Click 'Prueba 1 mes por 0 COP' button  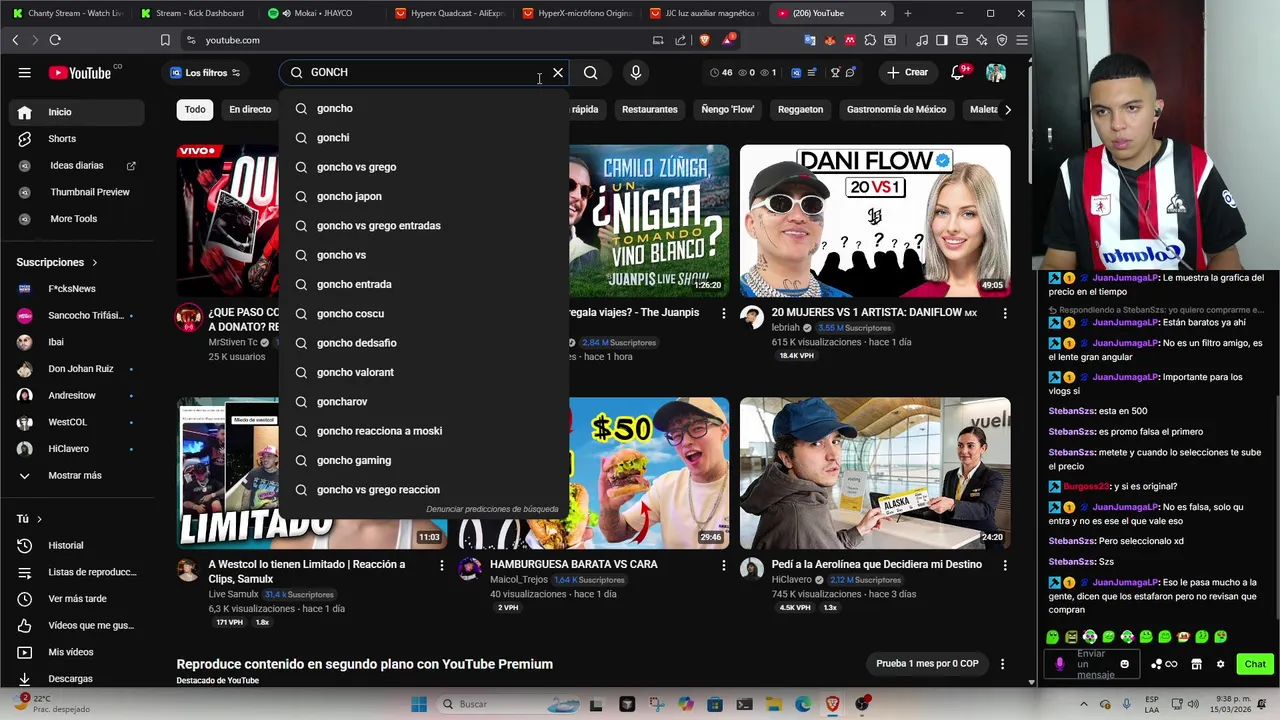pos(927,664)
